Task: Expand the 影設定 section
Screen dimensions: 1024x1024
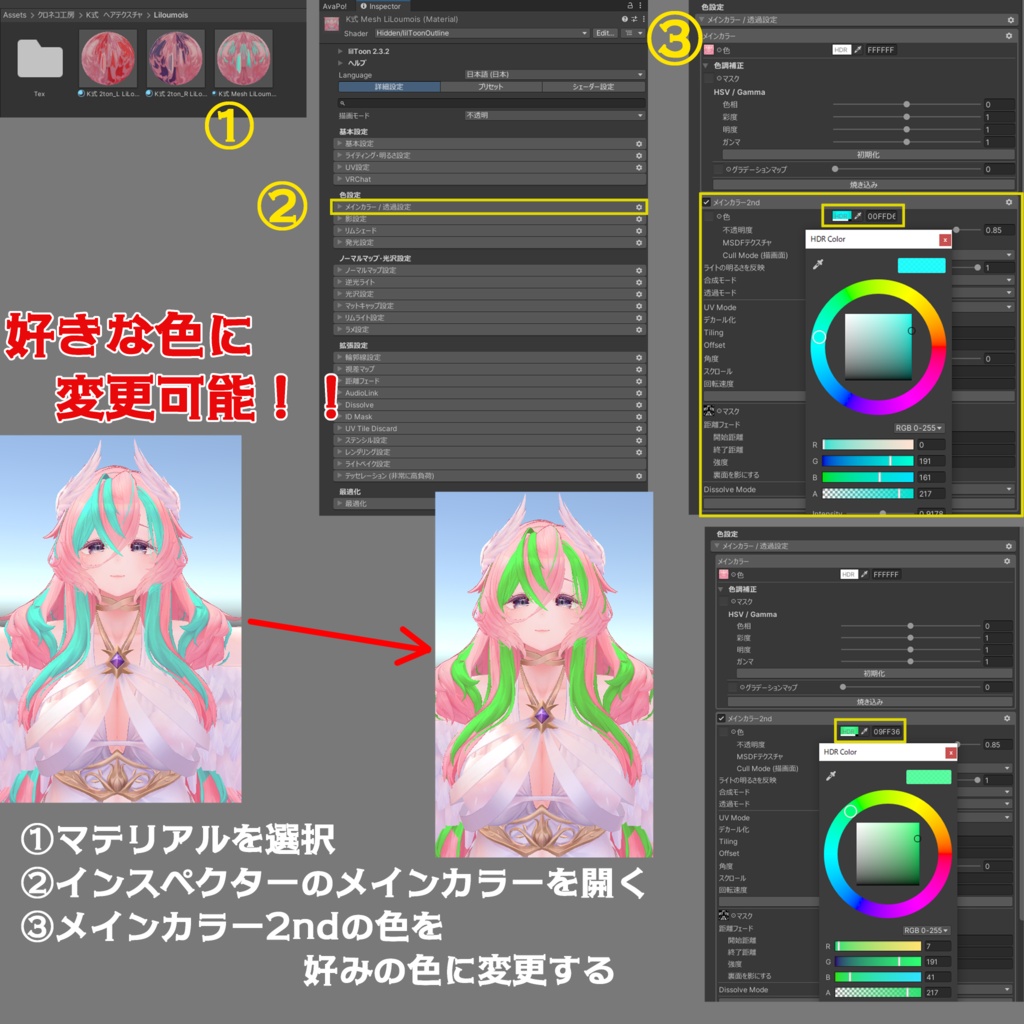Action: 489,219
